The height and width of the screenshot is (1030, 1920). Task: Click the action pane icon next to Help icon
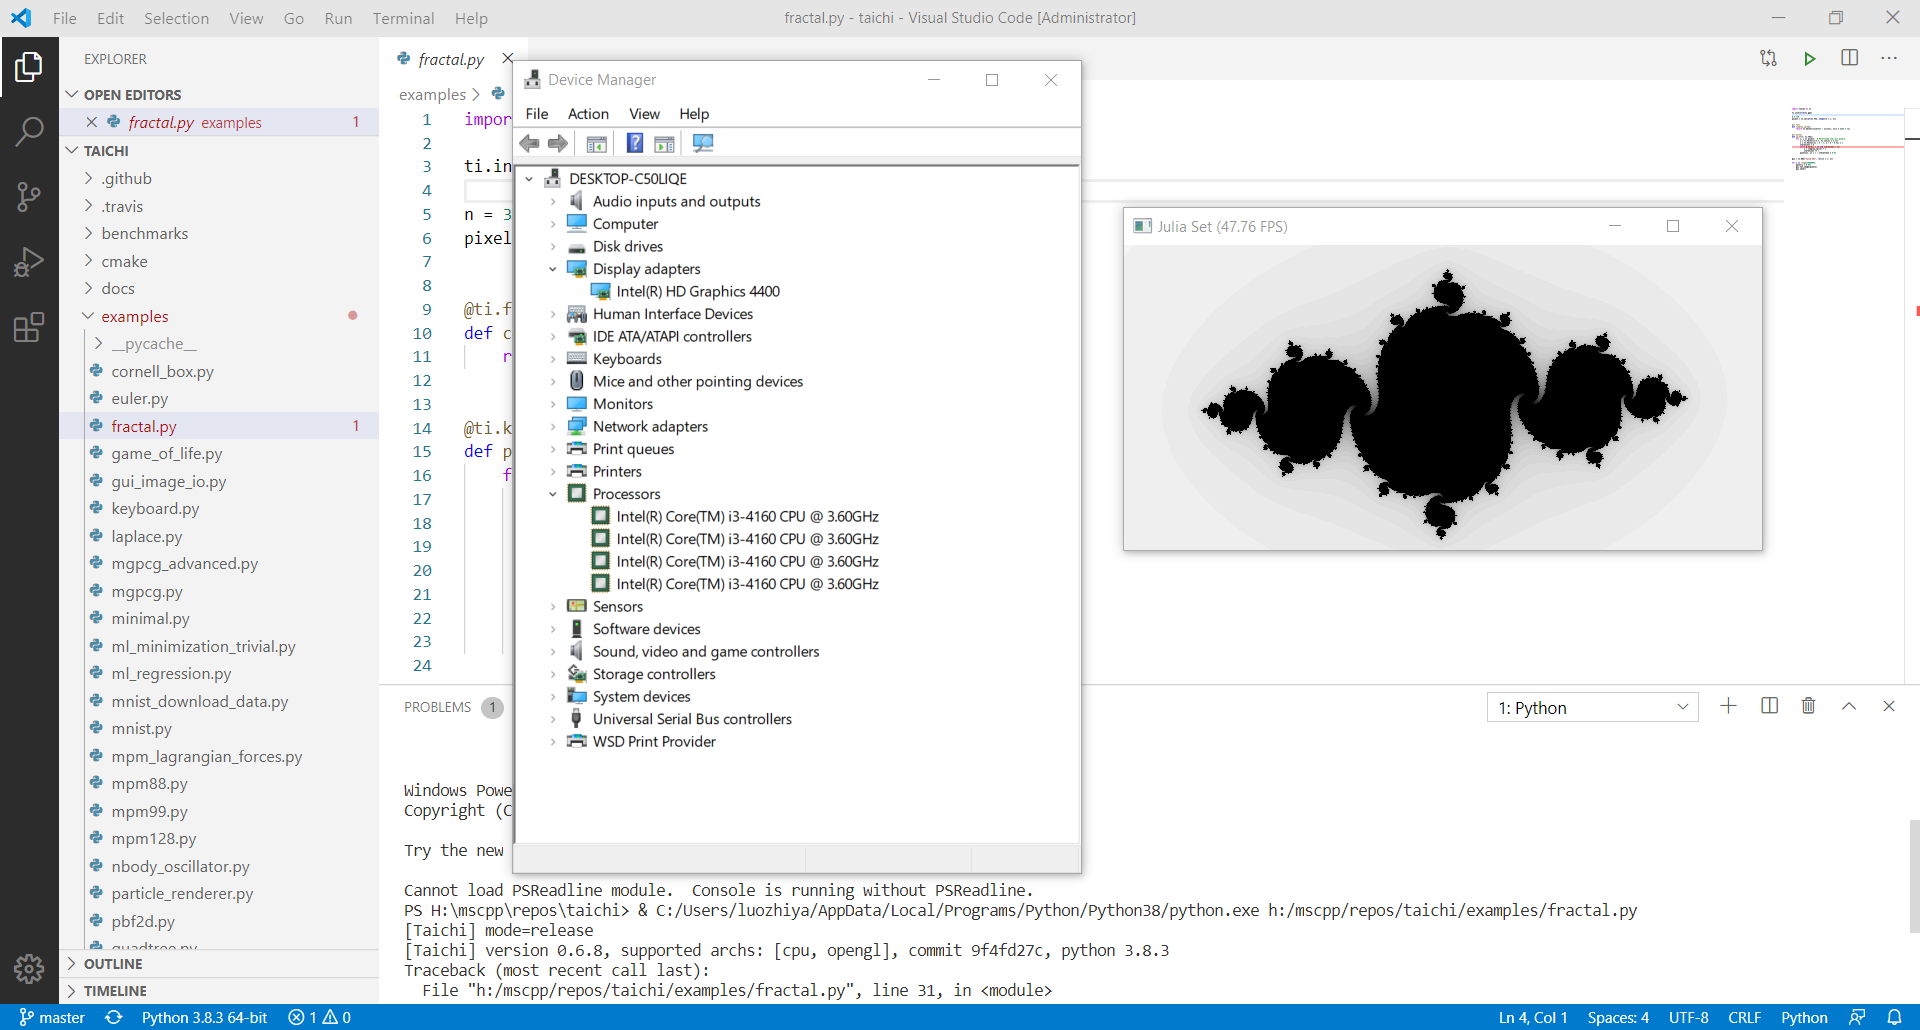664,143
